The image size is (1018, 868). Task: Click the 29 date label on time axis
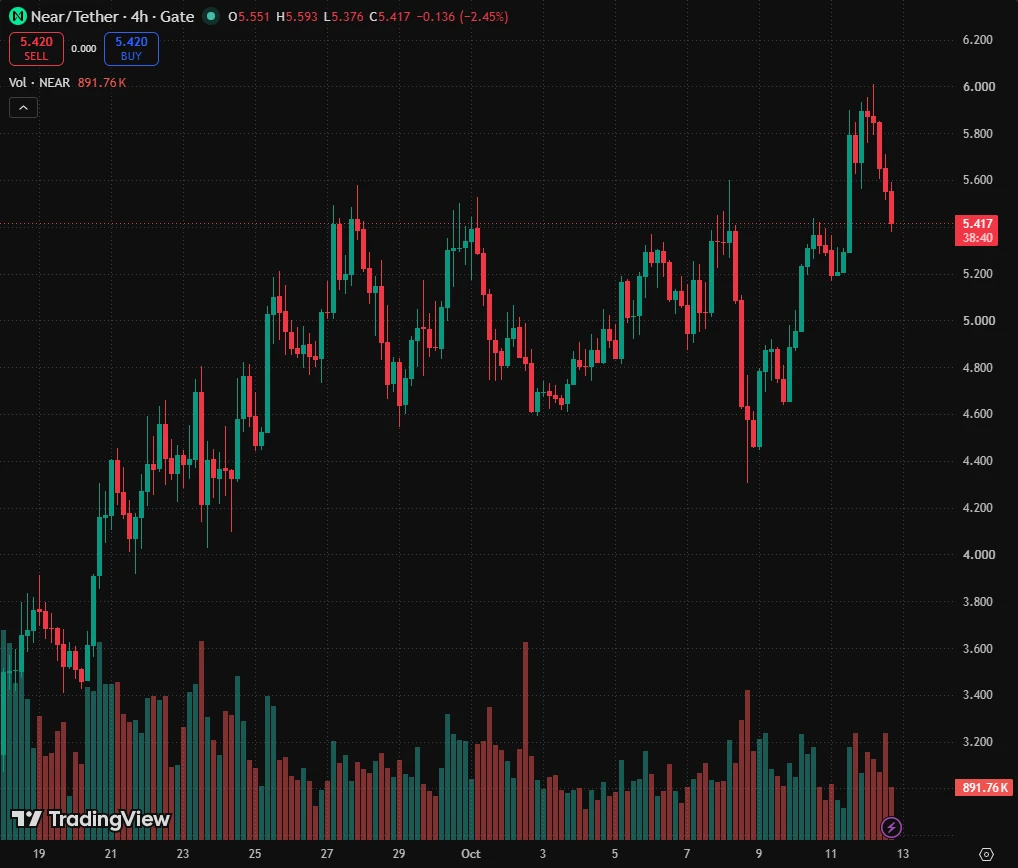399,854
